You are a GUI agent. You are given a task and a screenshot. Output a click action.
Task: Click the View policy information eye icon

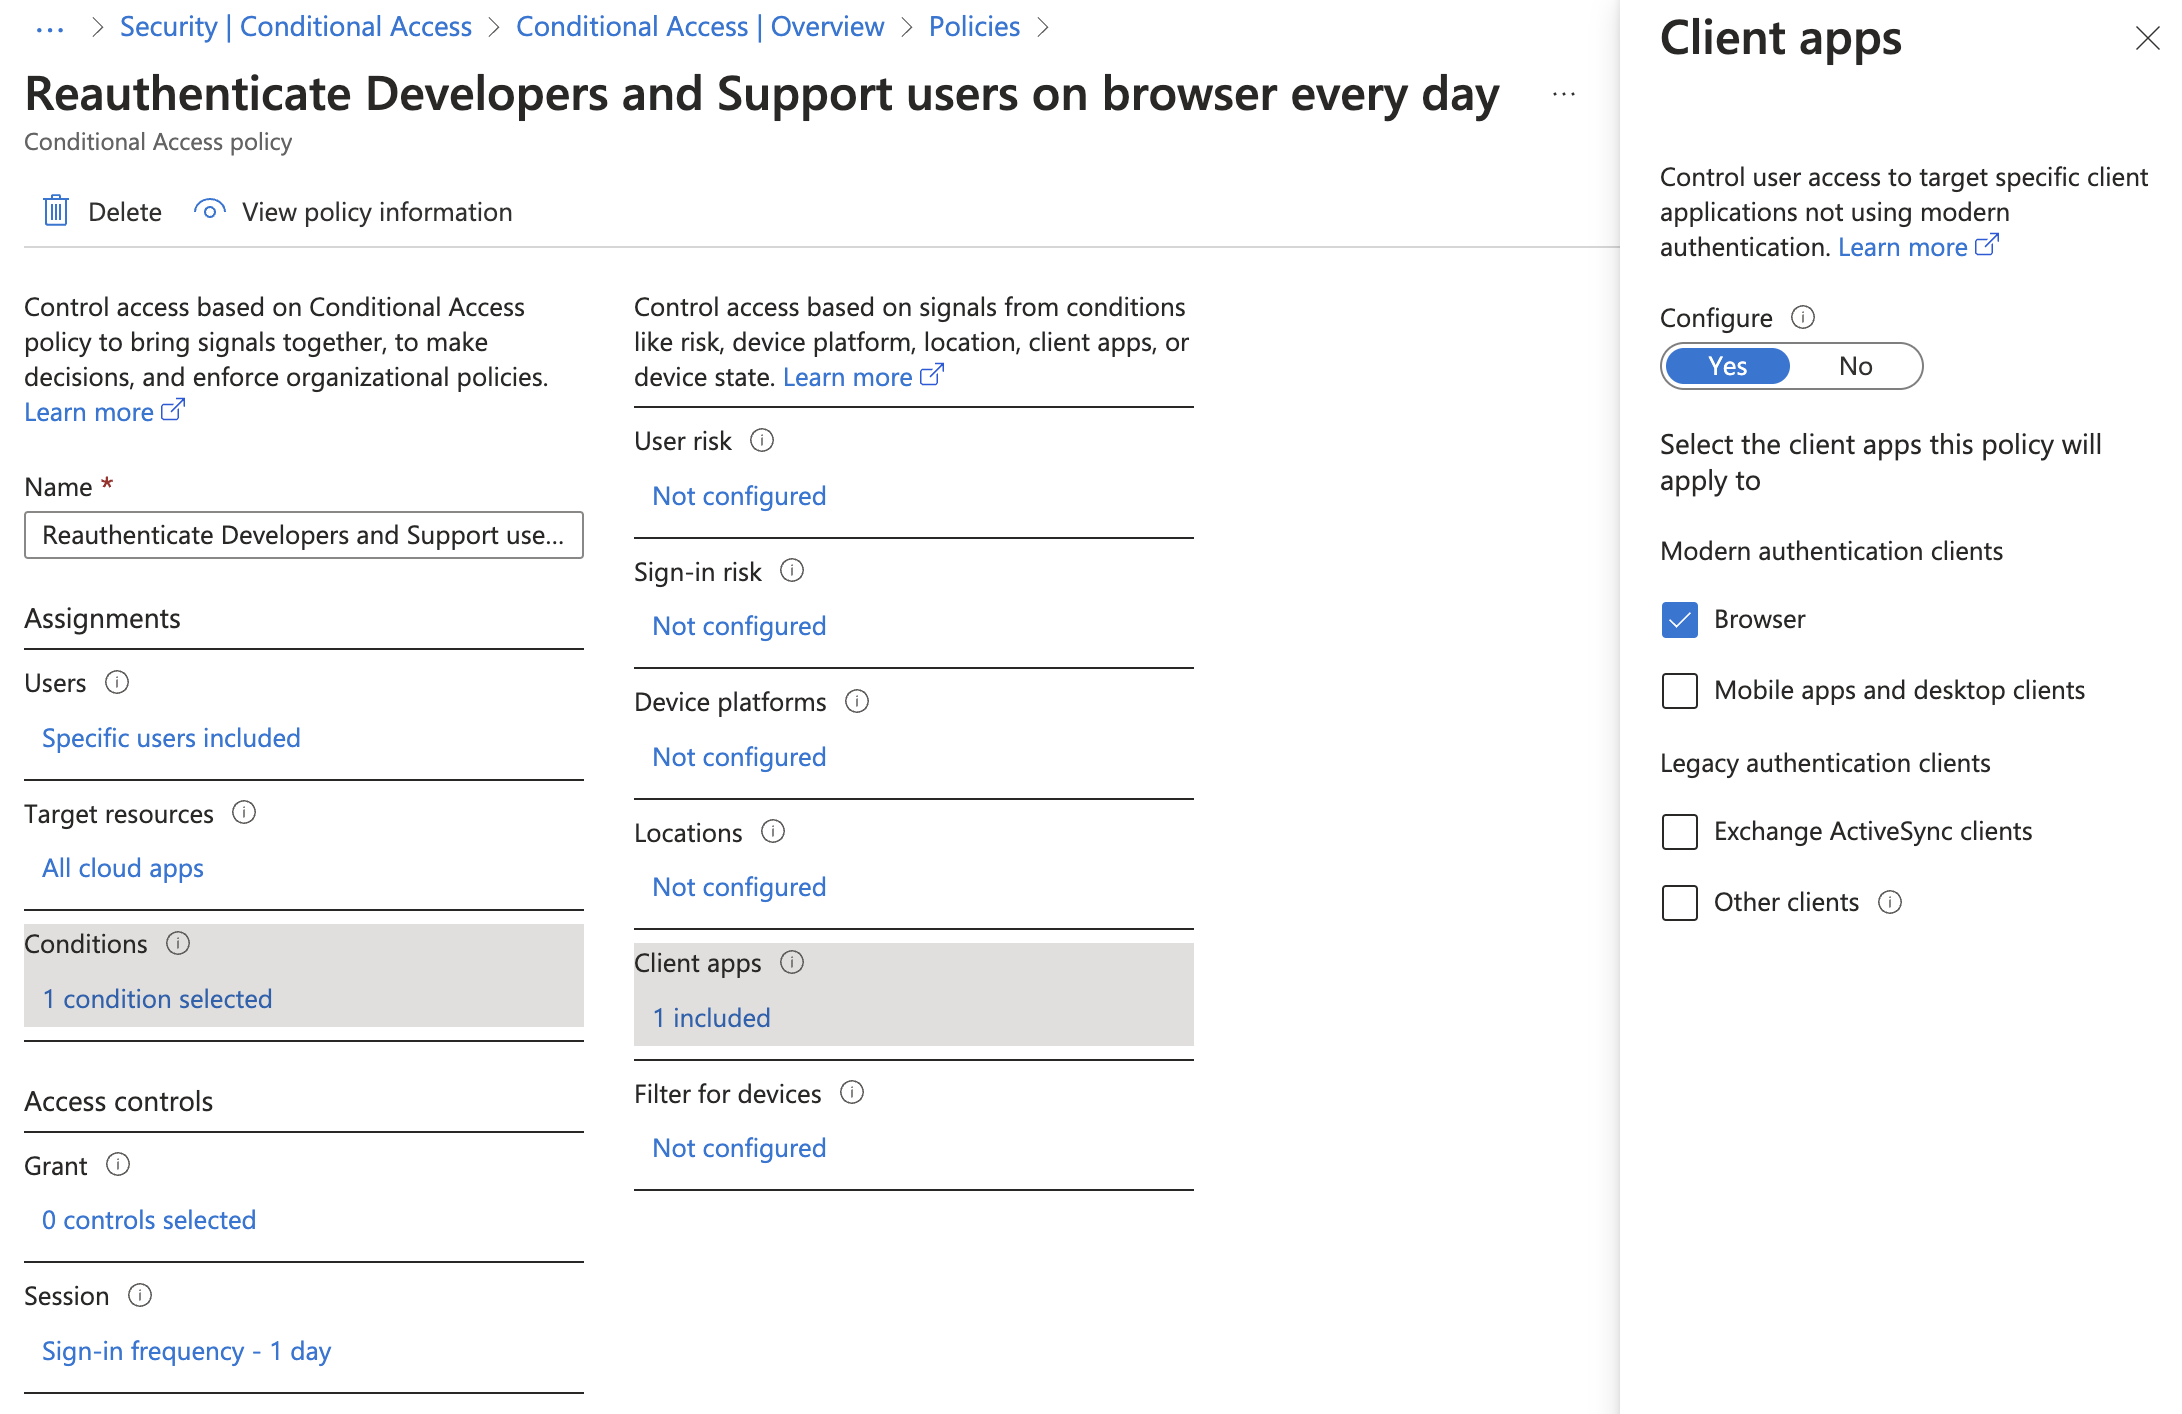pos(209,212)
